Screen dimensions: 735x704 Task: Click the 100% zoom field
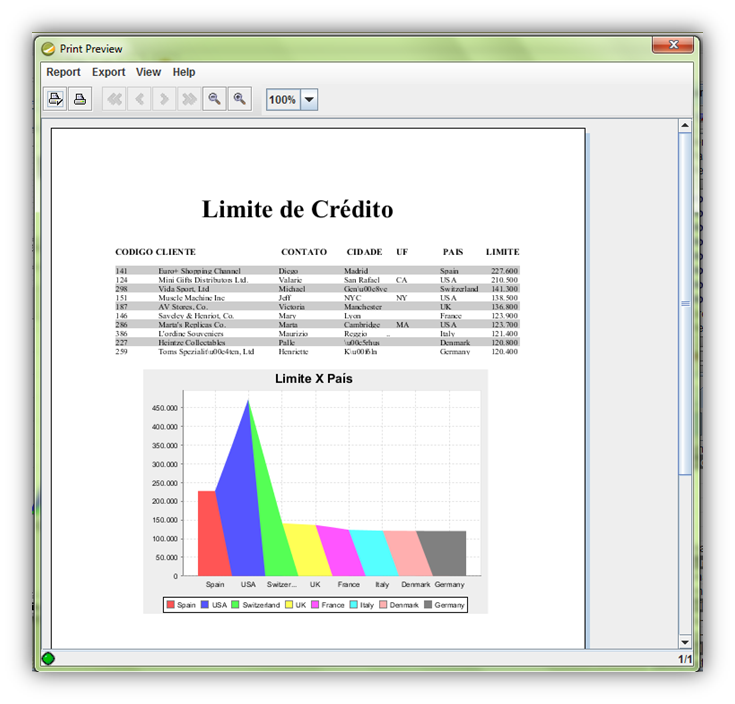(282, 100)
